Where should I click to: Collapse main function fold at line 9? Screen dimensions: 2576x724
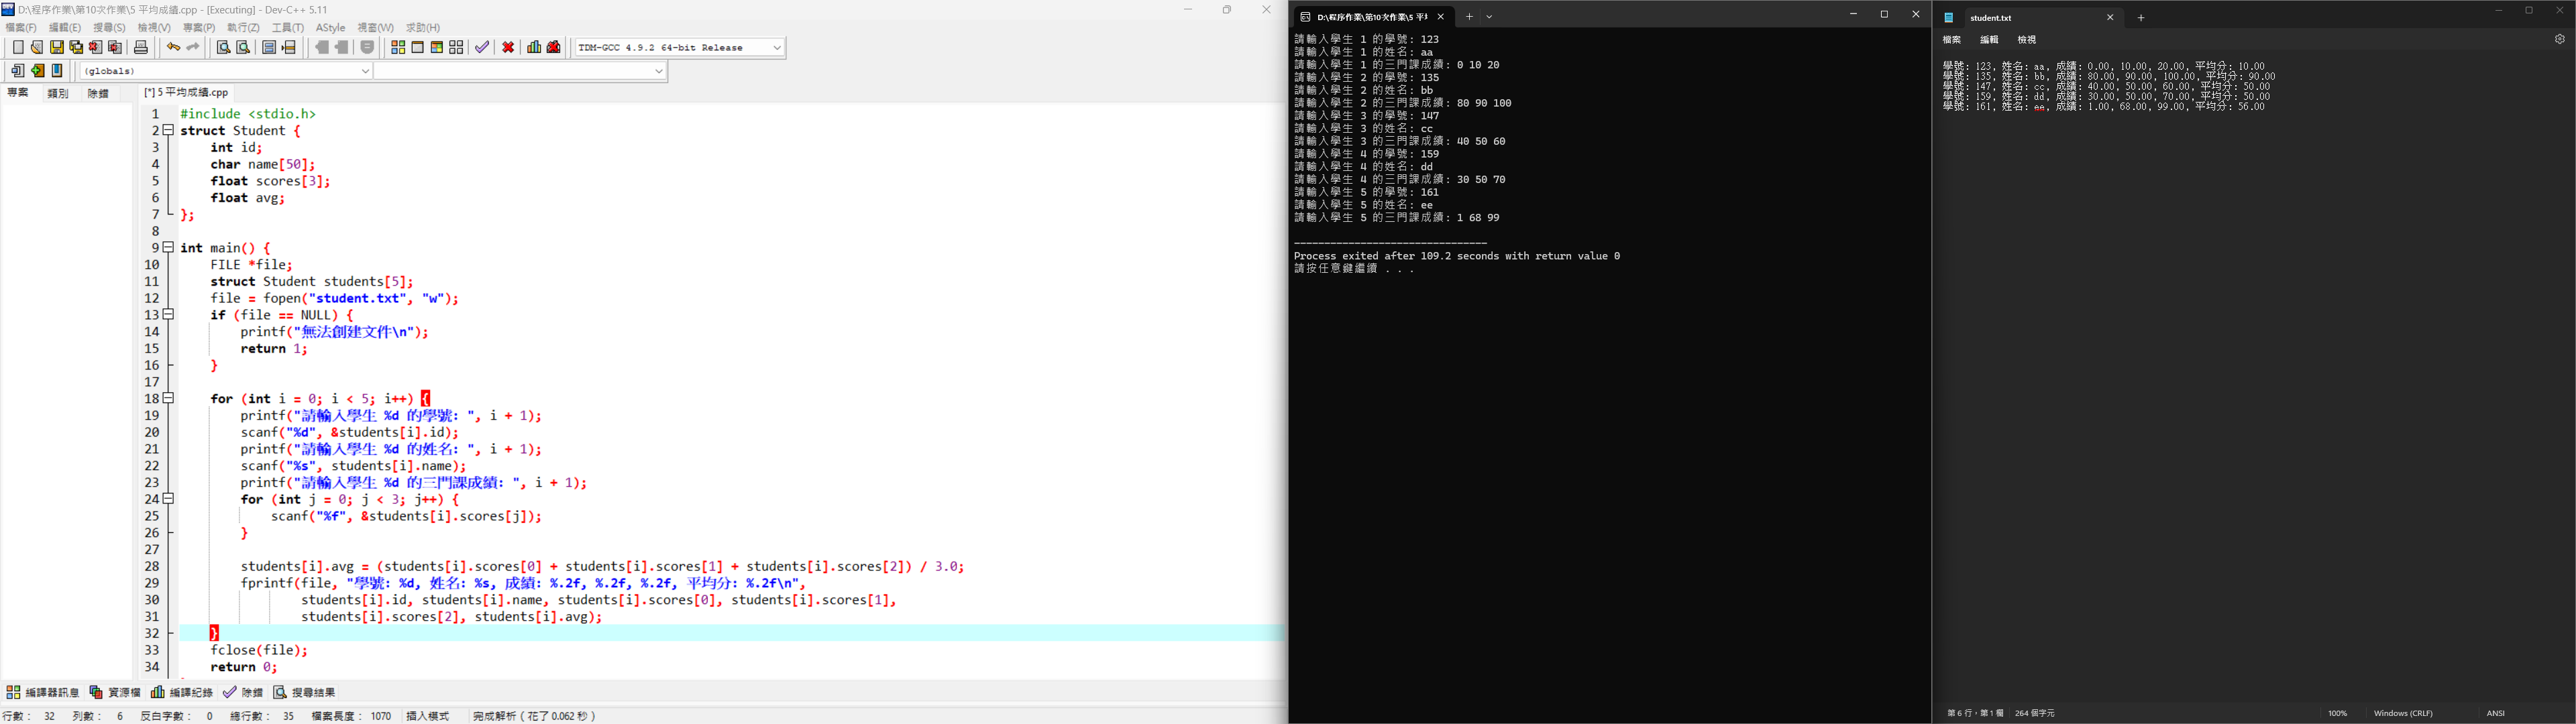[169, 247]
